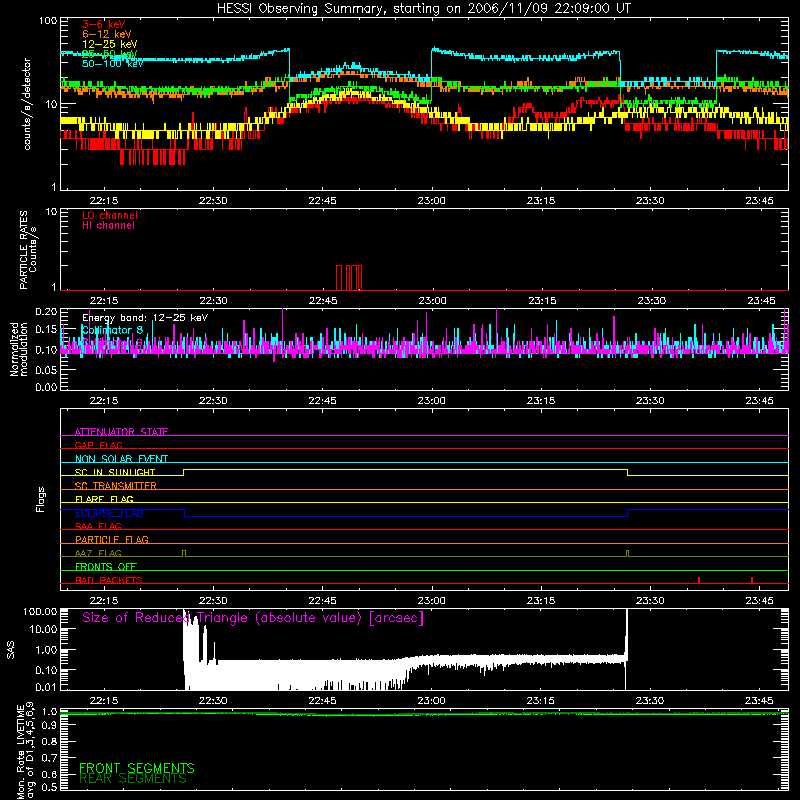Click the '3-6 keV' legend label
Image resolution: width=800 pixels, height=800 pixels.
[x=104, y=24]
